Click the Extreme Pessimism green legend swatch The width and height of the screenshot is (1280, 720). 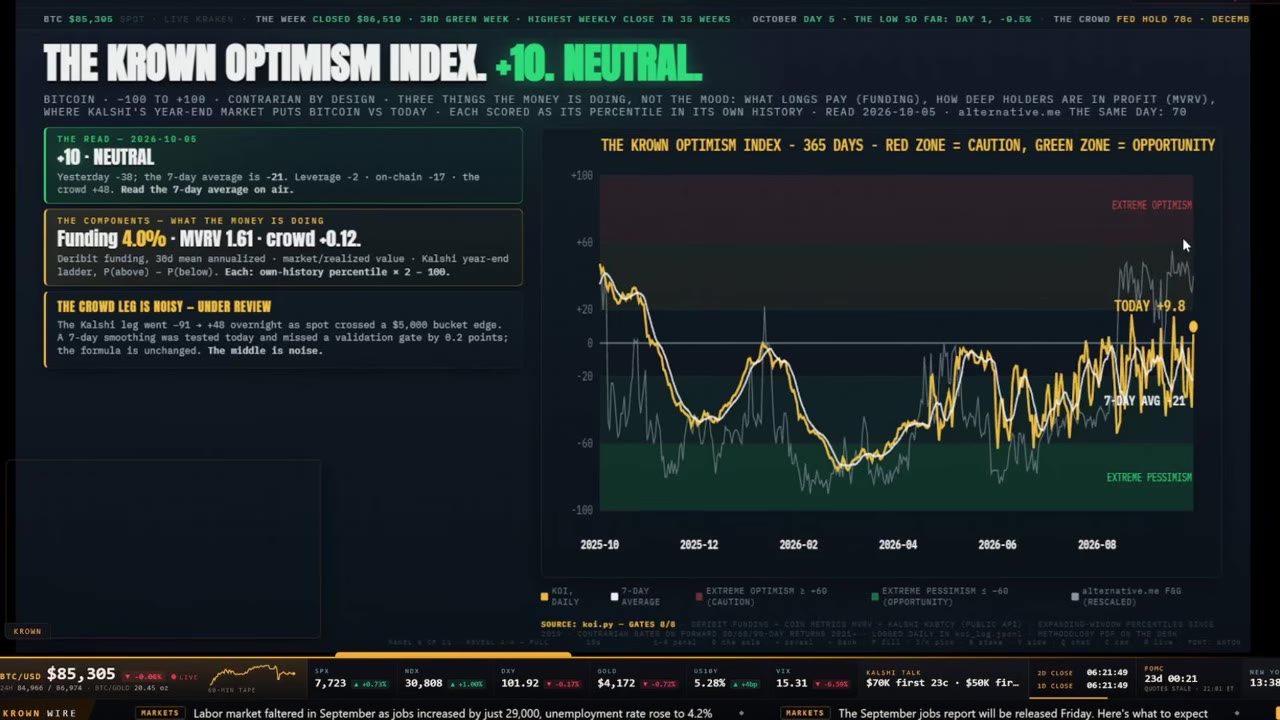click(x=875, y=596)
